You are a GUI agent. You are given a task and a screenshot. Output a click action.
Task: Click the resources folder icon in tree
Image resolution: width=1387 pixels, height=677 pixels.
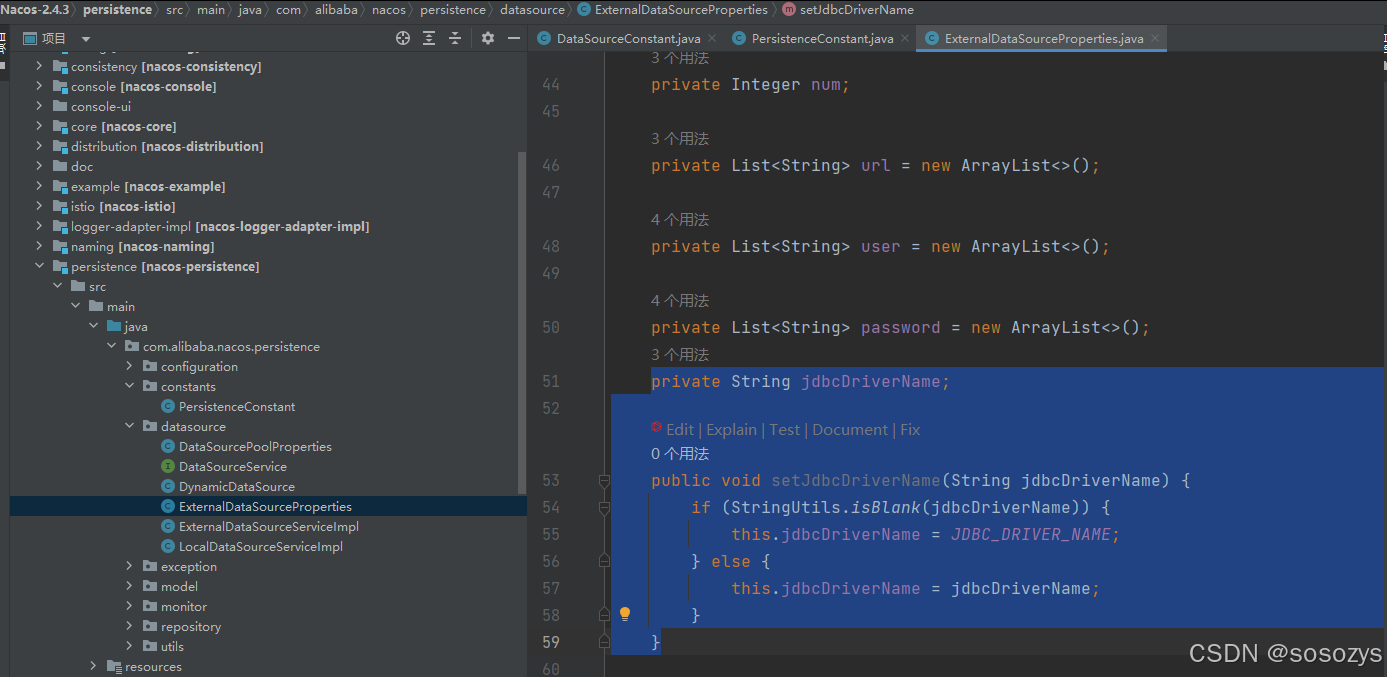pos(114,666)
